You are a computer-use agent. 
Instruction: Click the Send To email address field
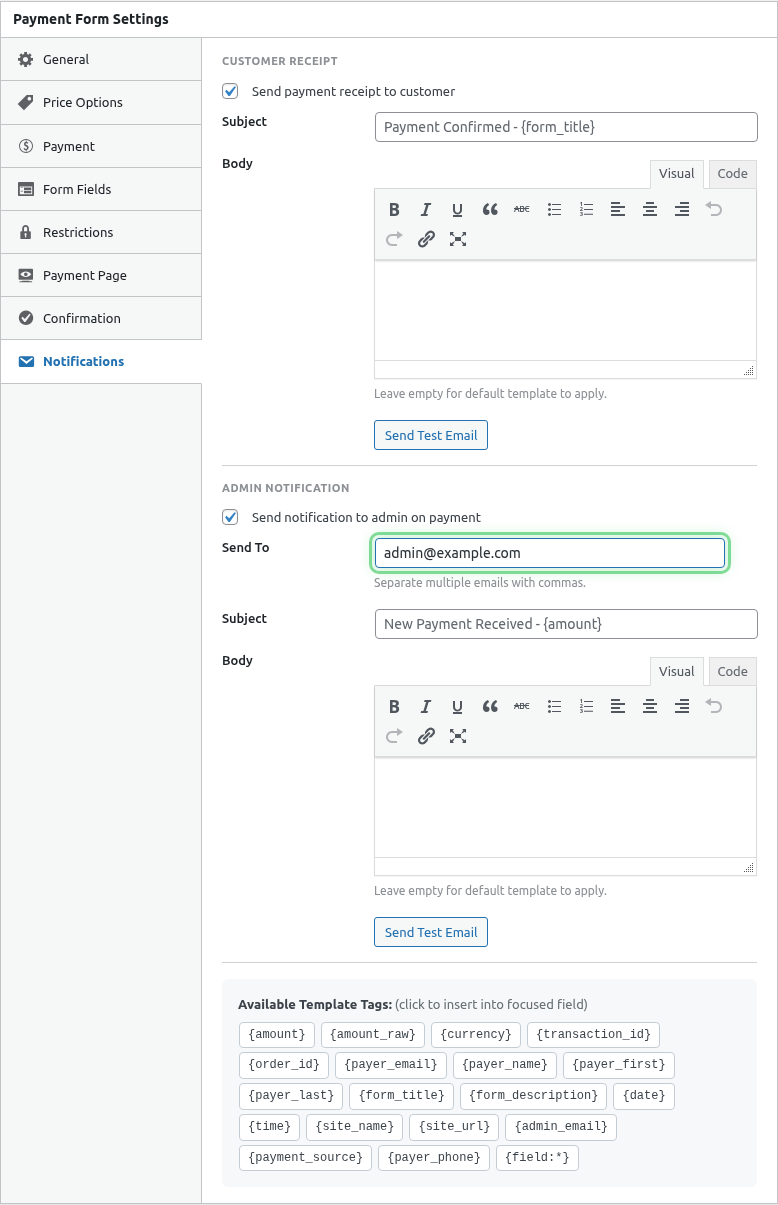[550, 553]
